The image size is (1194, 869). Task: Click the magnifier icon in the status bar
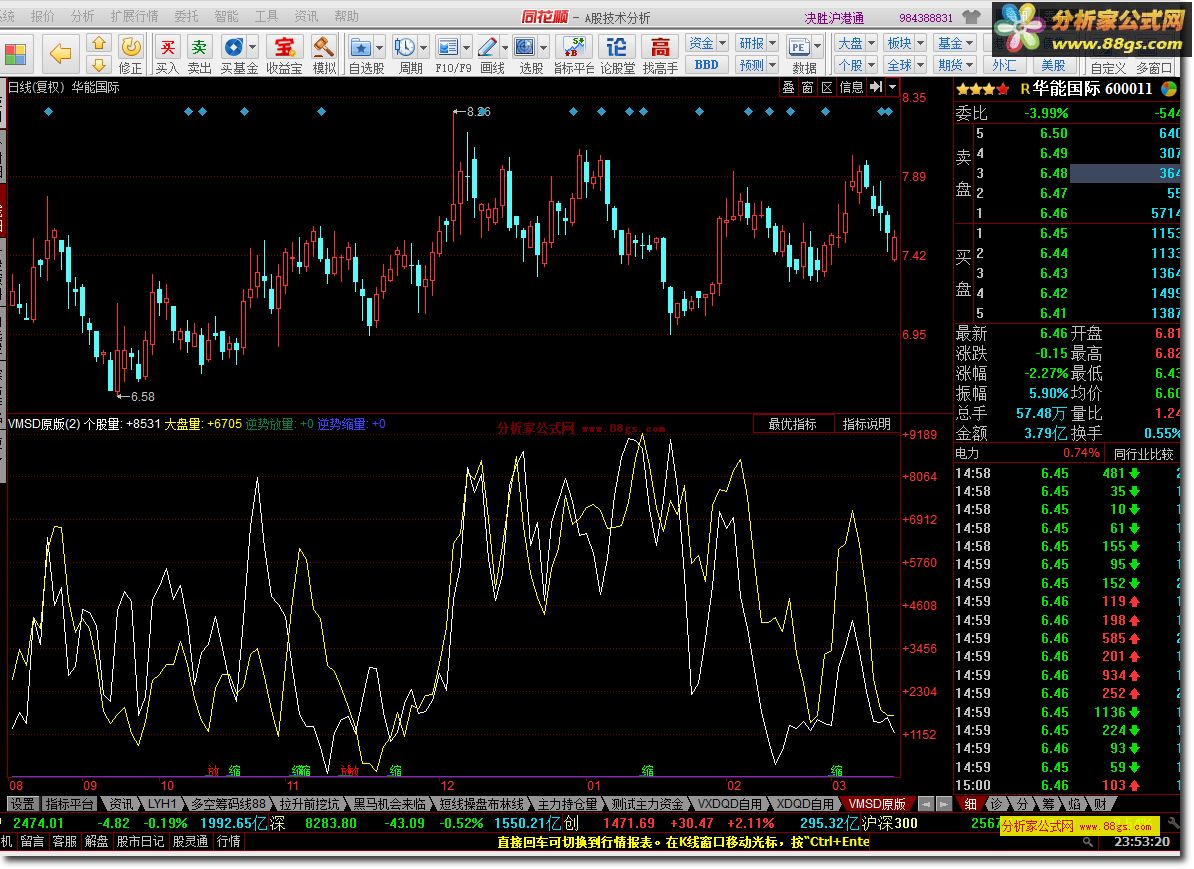(x=1088, y=842)
